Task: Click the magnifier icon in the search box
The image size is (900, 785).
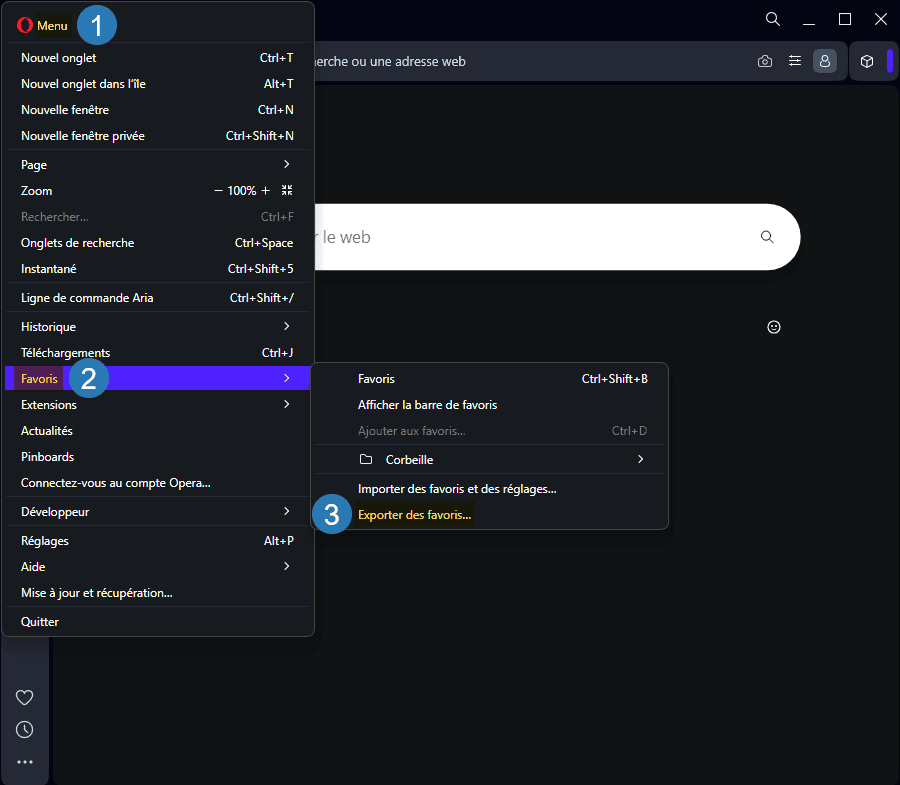Action: pos(767,237)
